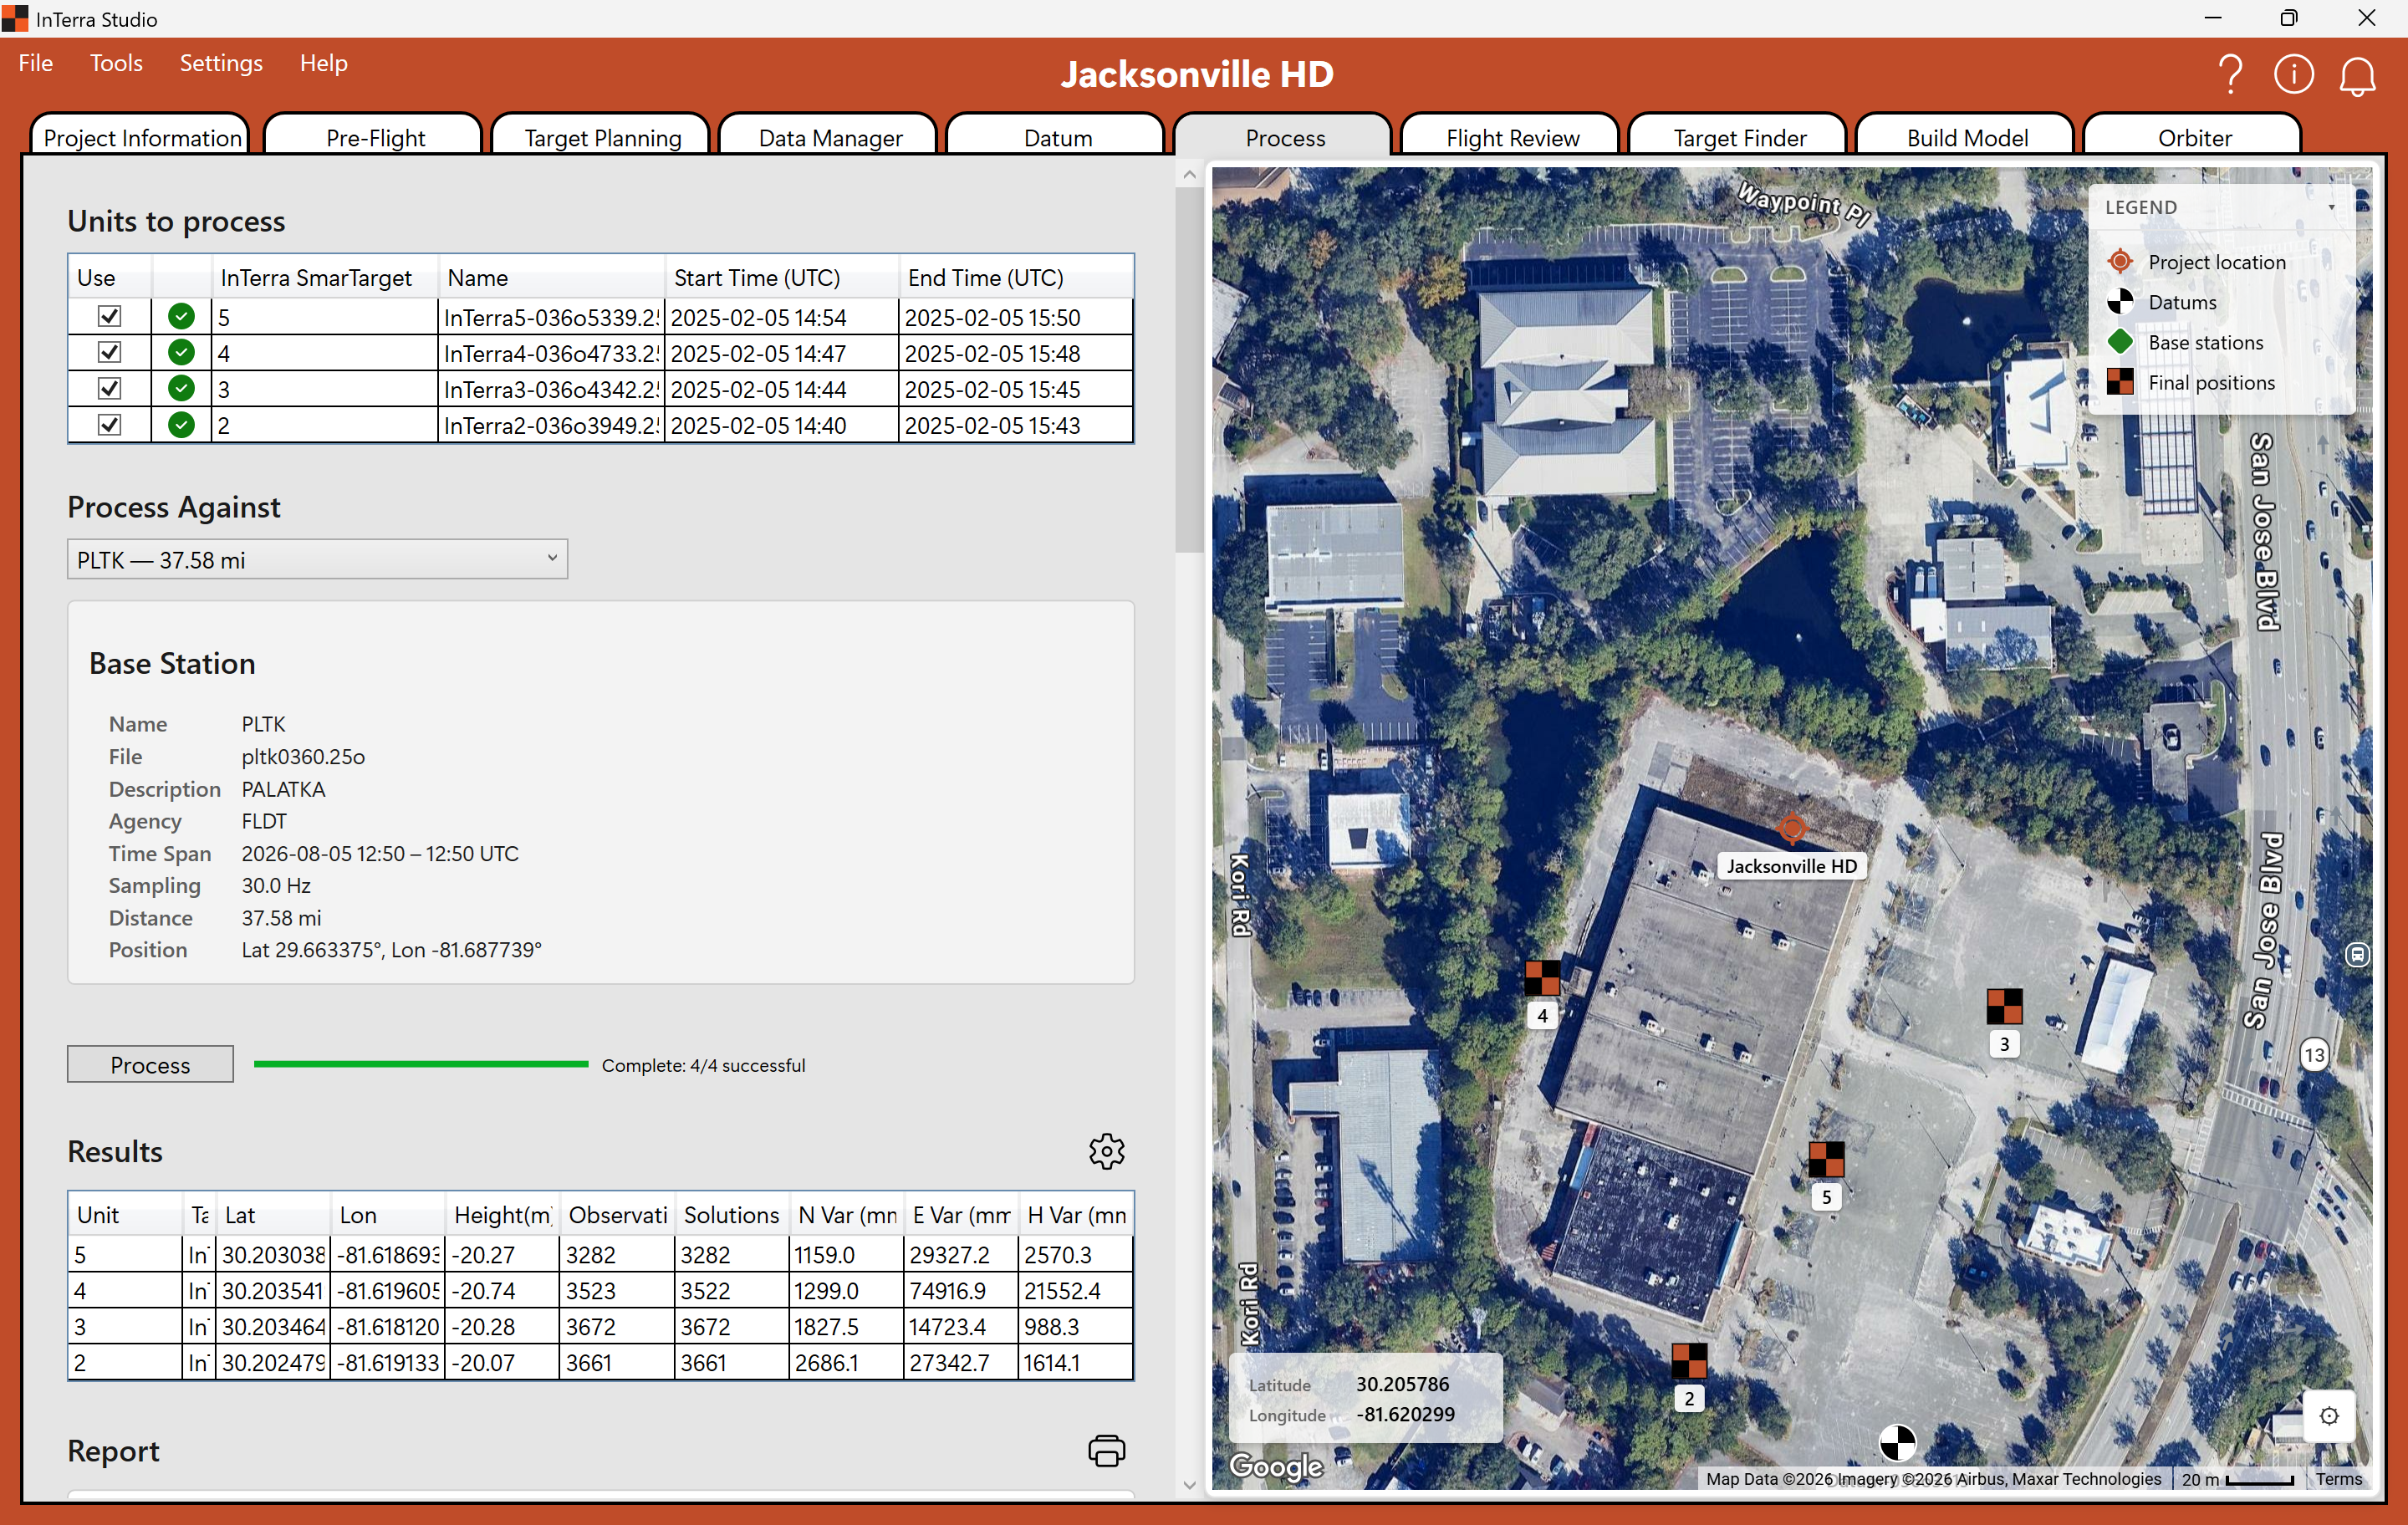Select latitude cell 30.203541 for unit 4

[x=273, y=1291]
